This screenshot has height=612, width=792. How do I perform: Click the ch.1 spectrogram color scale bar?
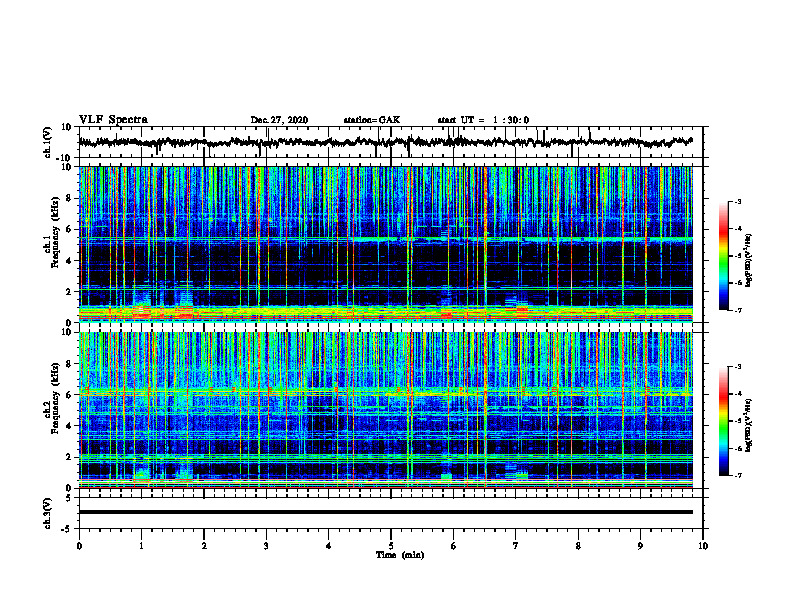pos(723,256)
